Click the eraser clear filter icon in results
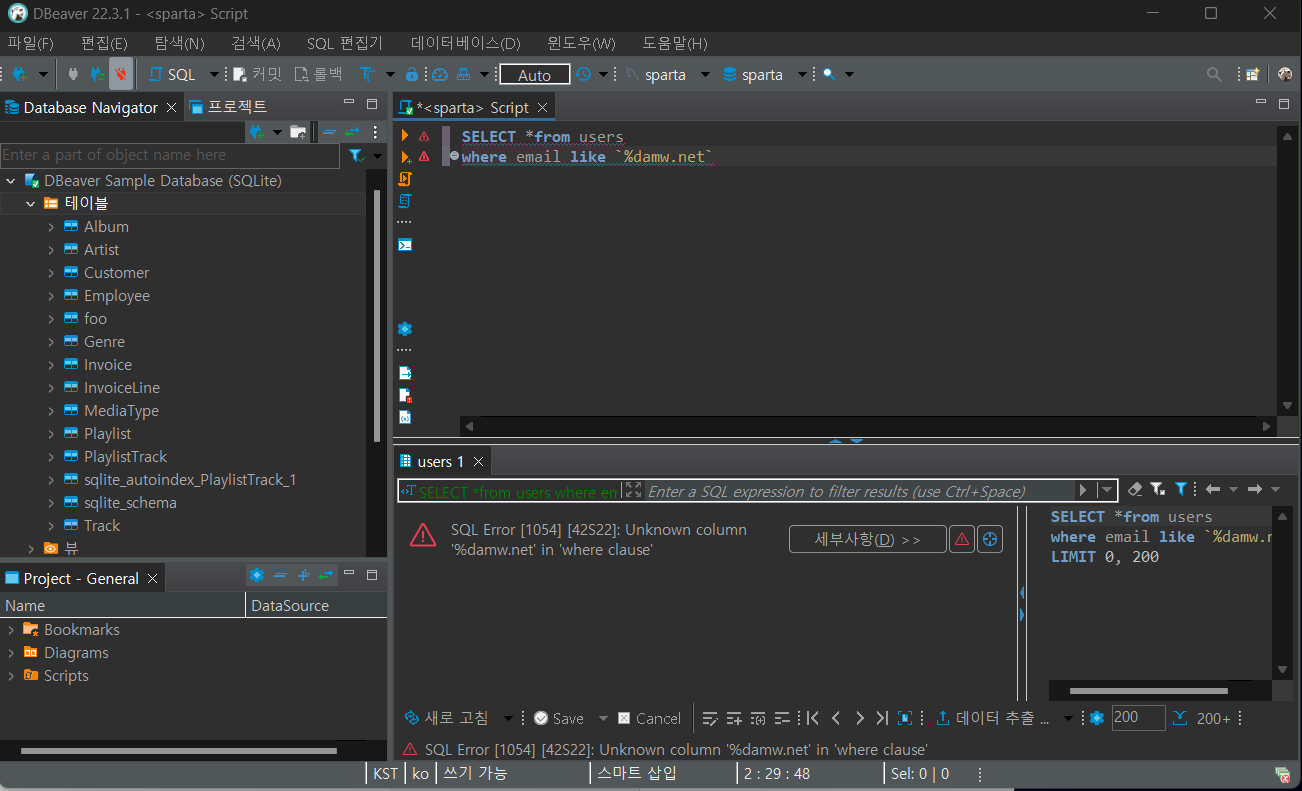This screenshot has height=791, width=1302. (1134, 489)
